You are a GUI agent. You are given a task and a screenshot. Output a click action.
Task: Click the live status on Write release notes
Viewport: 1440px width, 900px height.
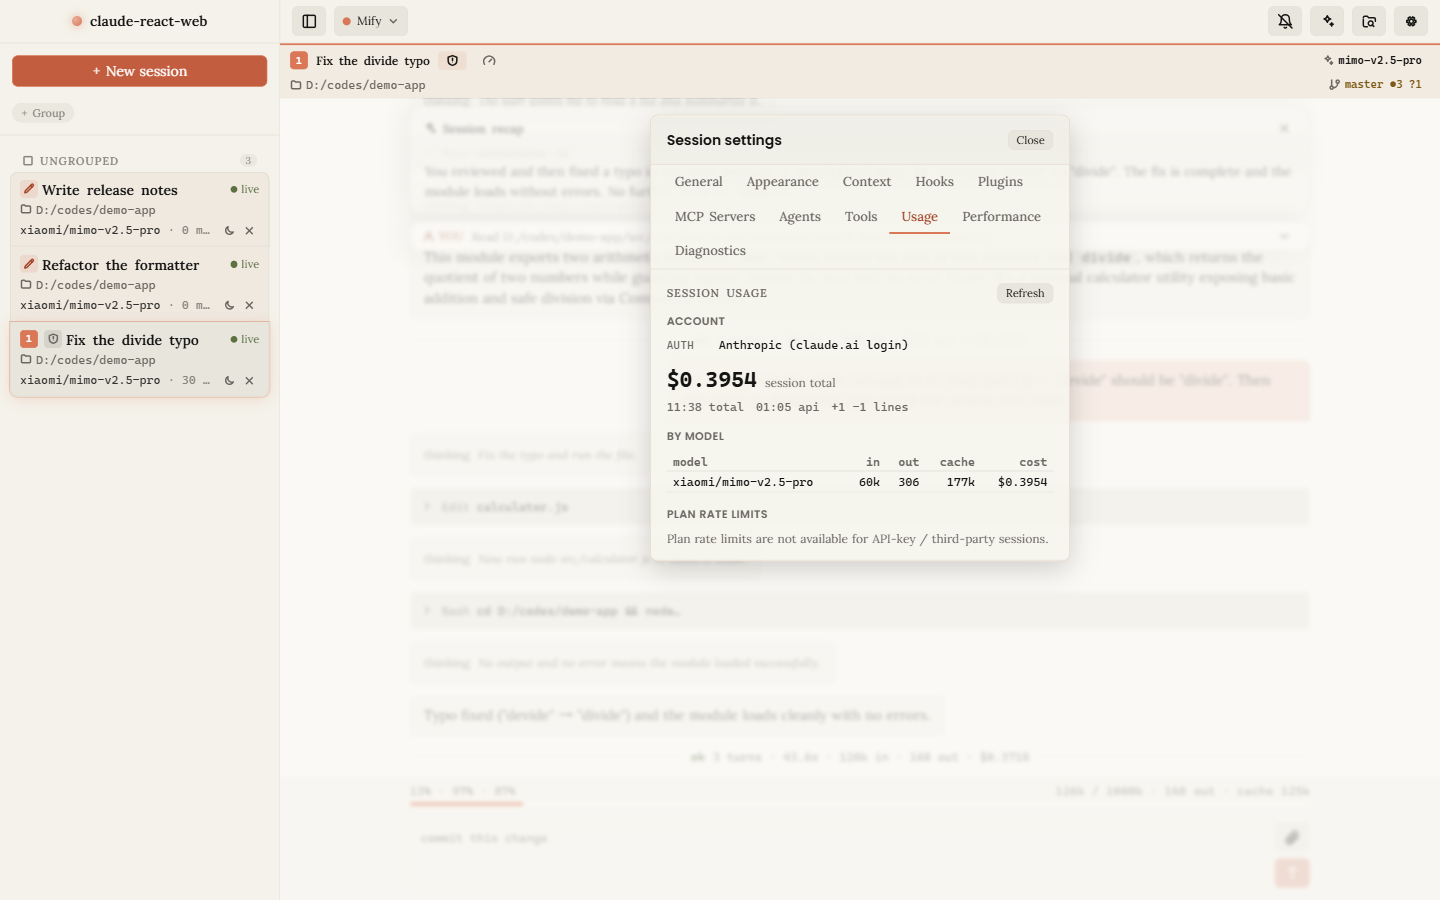(245, 189)
